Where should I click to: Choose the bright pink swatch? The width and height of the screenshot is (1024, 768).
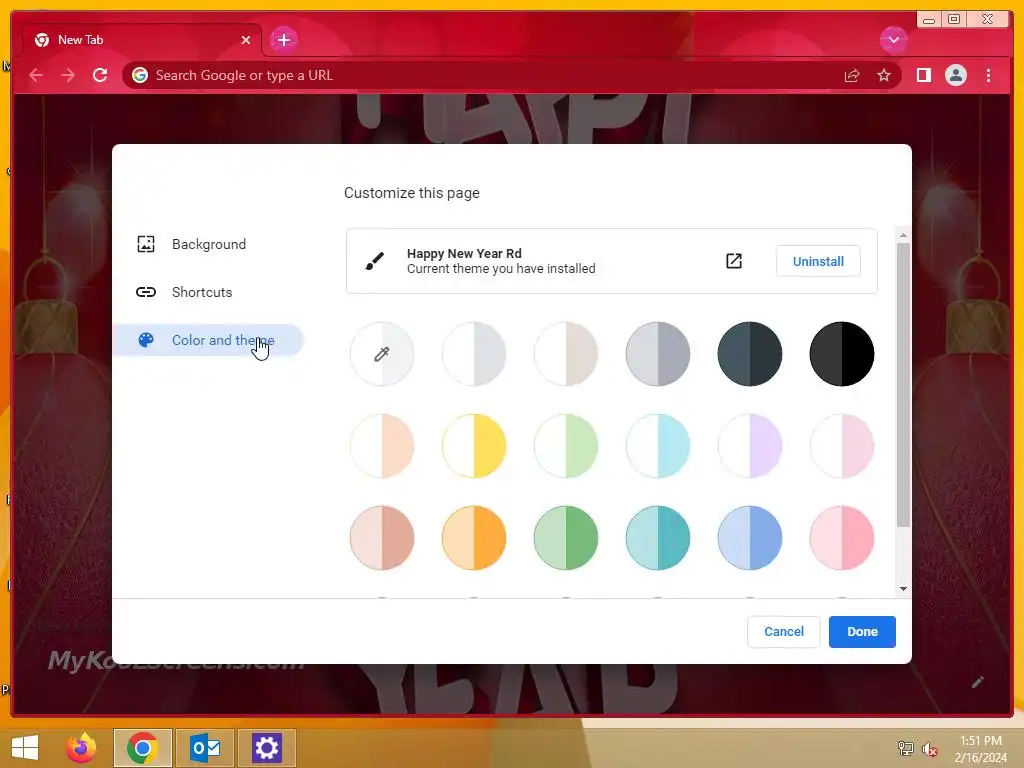pos(842,538)
